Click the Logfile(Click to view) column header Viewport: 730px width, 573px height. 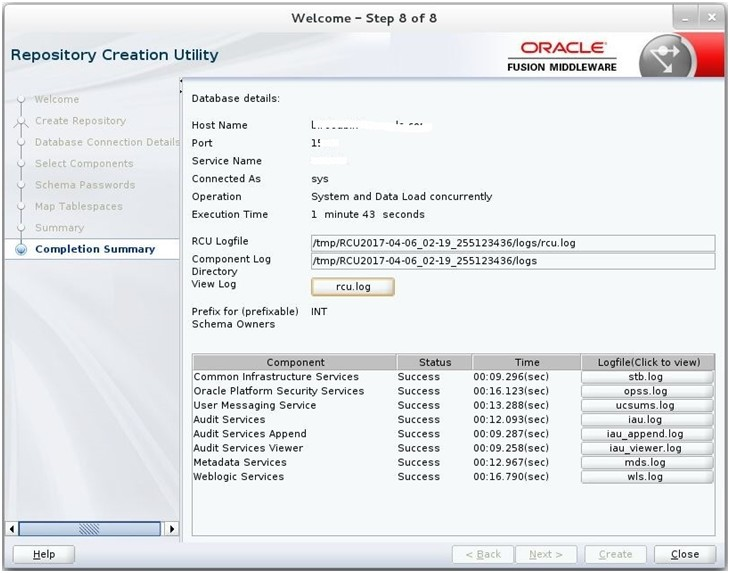tap(648, 362)
